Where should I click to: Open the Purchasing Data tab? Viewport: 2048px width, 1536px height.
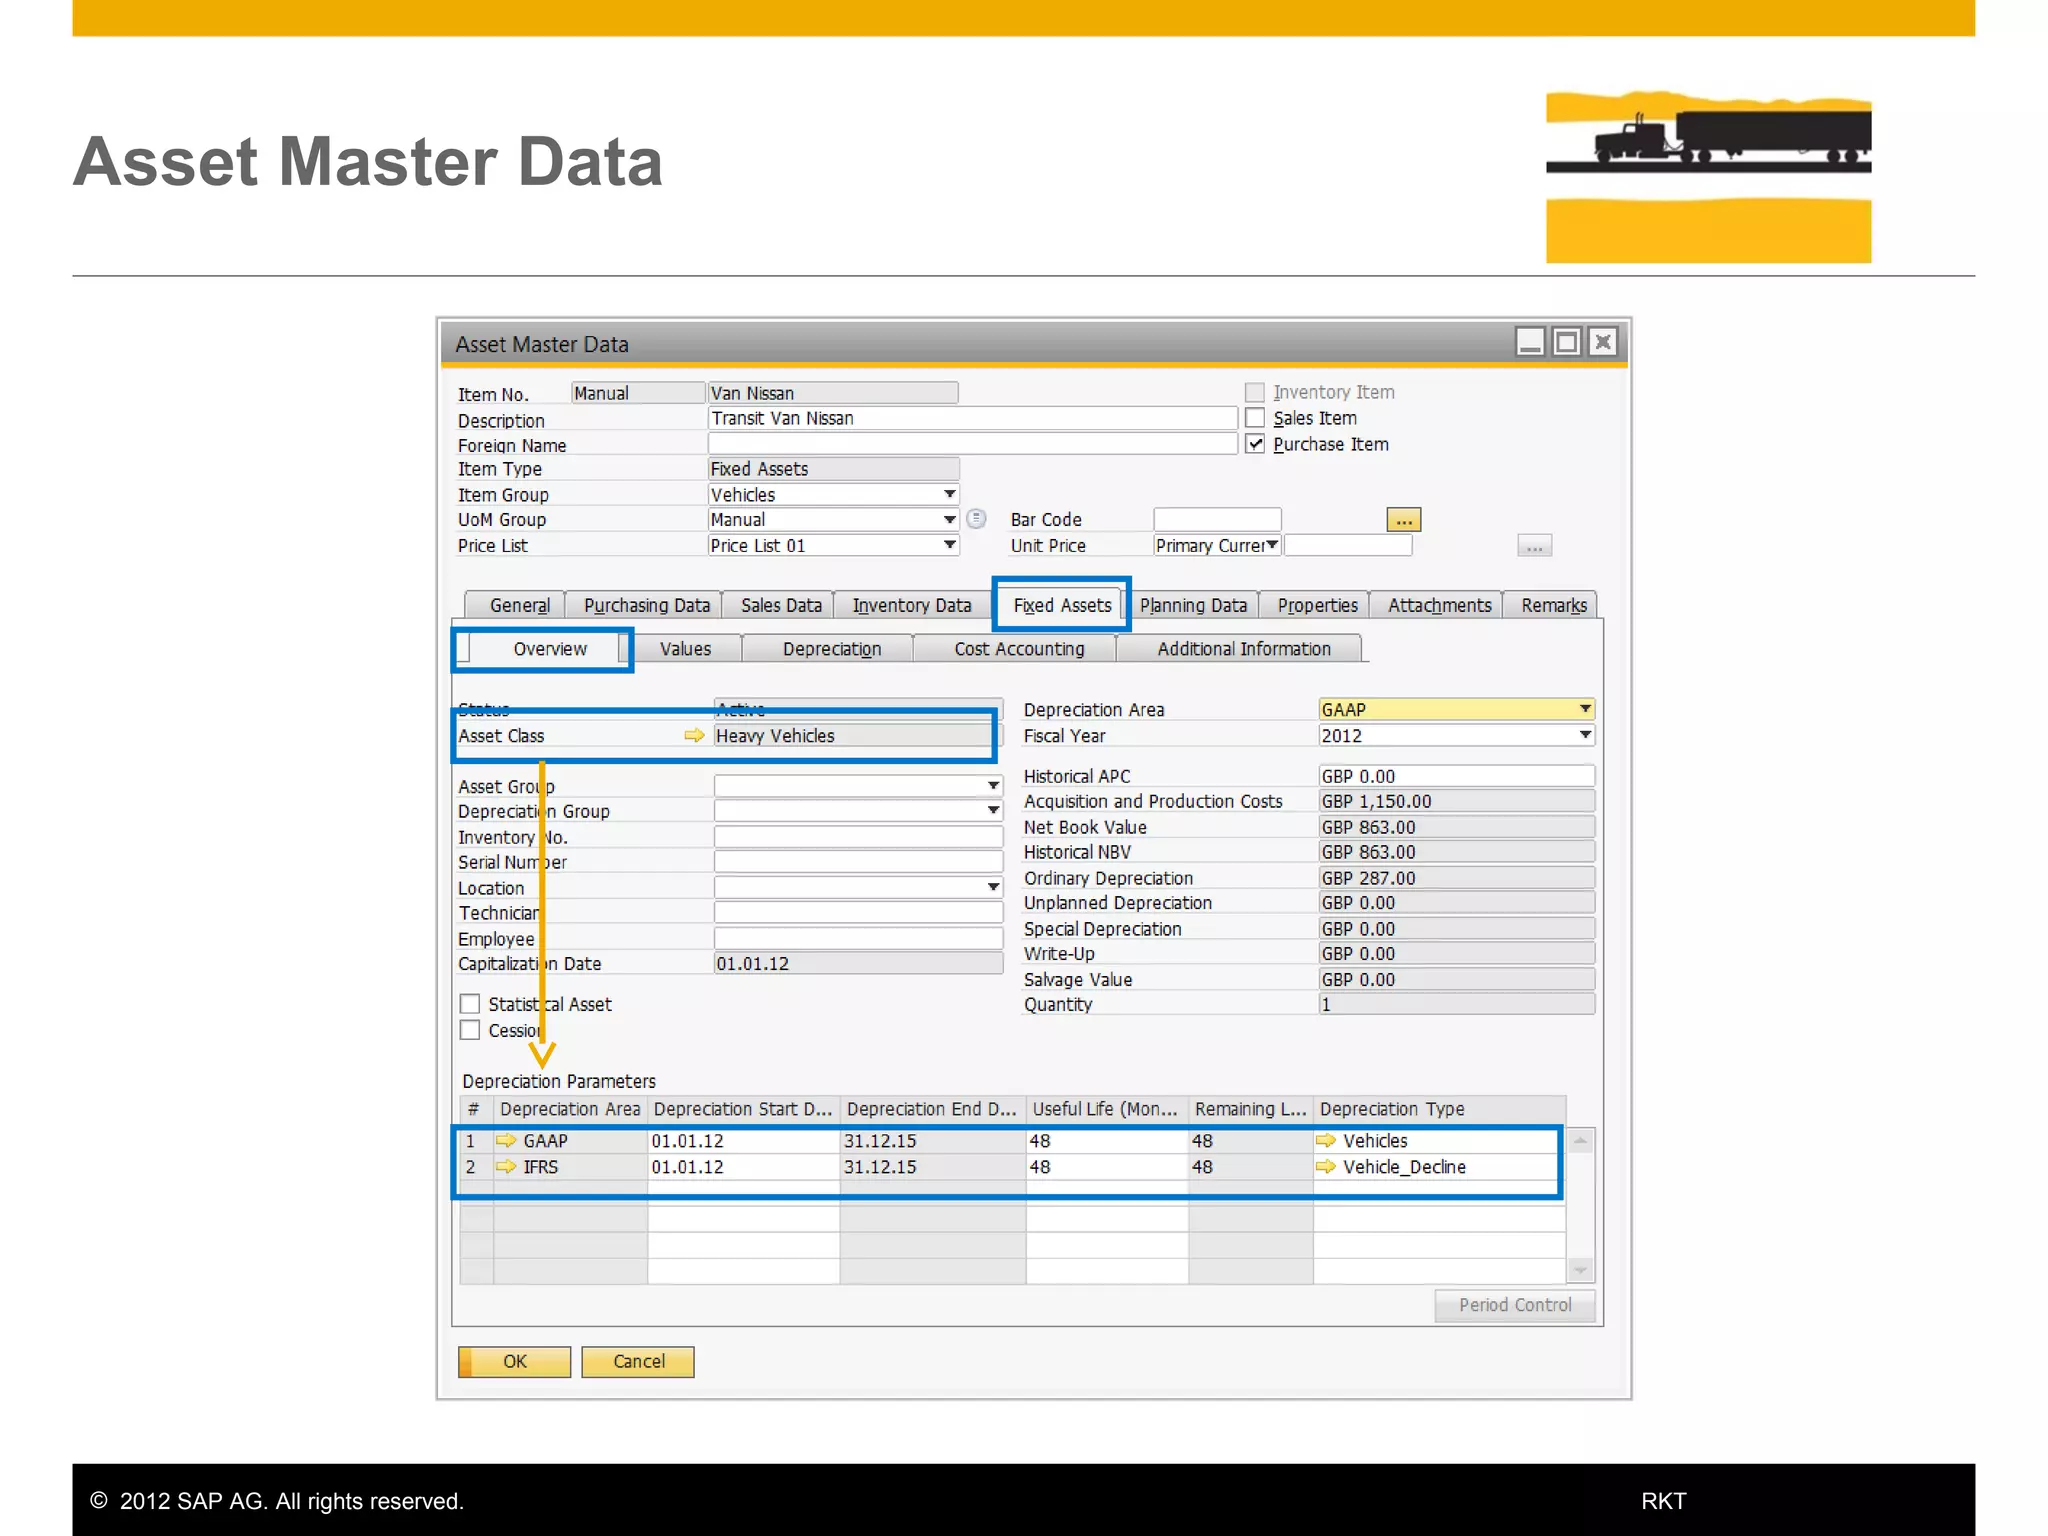click(646, 605)
